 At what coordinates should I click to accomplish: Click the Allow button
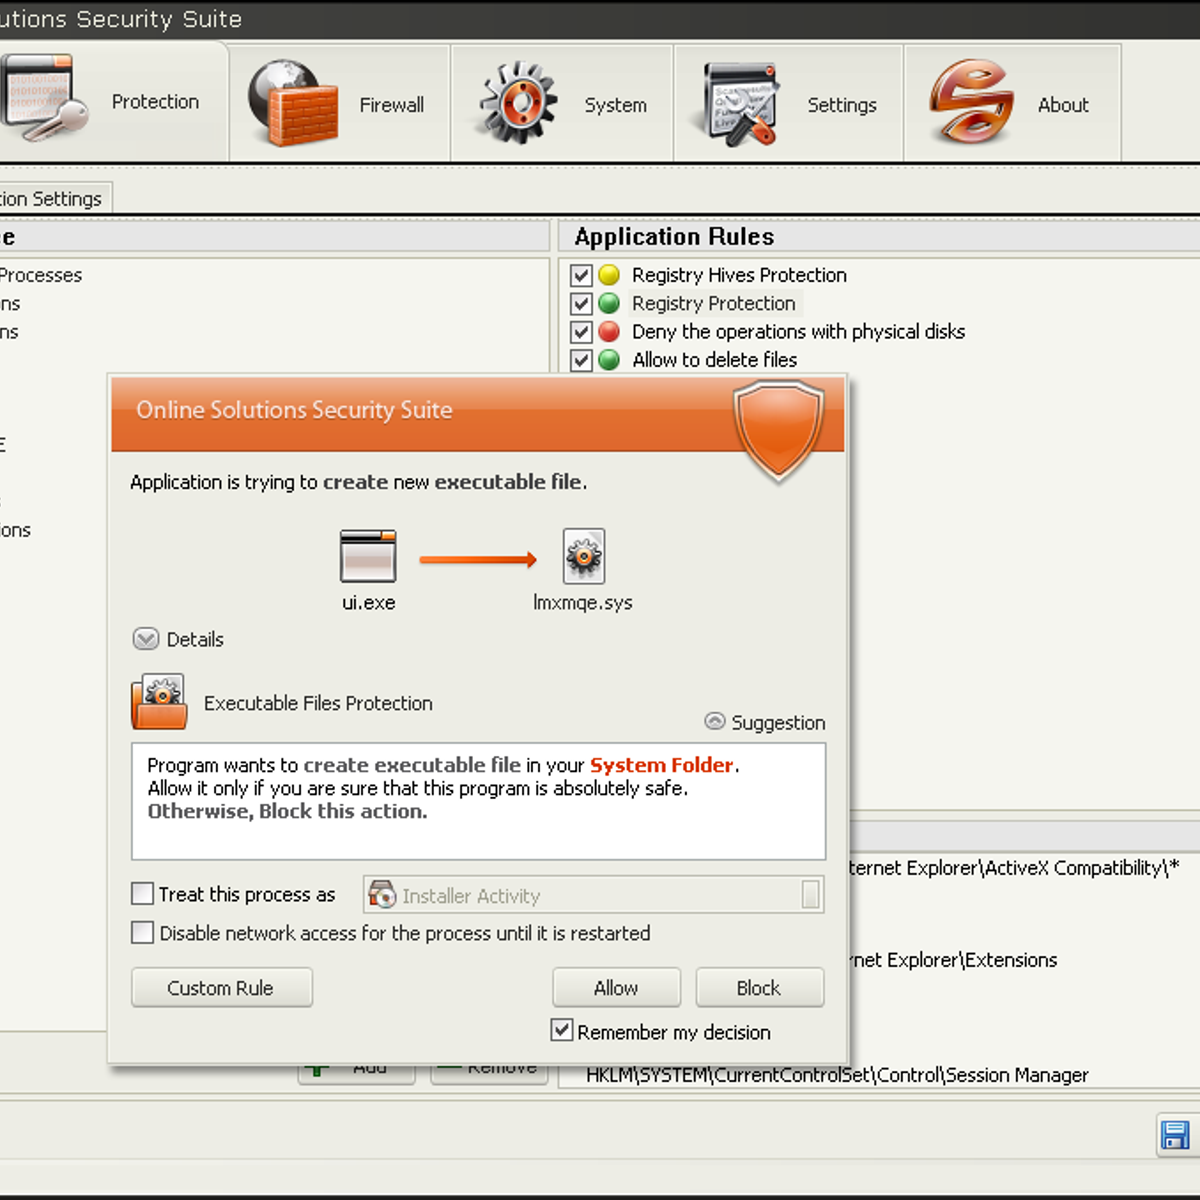(616, 988)
